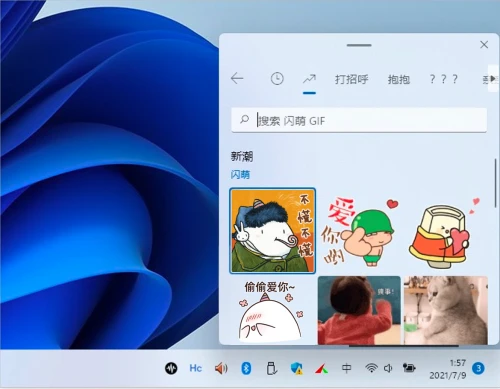This screenshot has height=389, width=500.
Task: Pick the gray cat GIF
Action: click(x=446, y=310)
